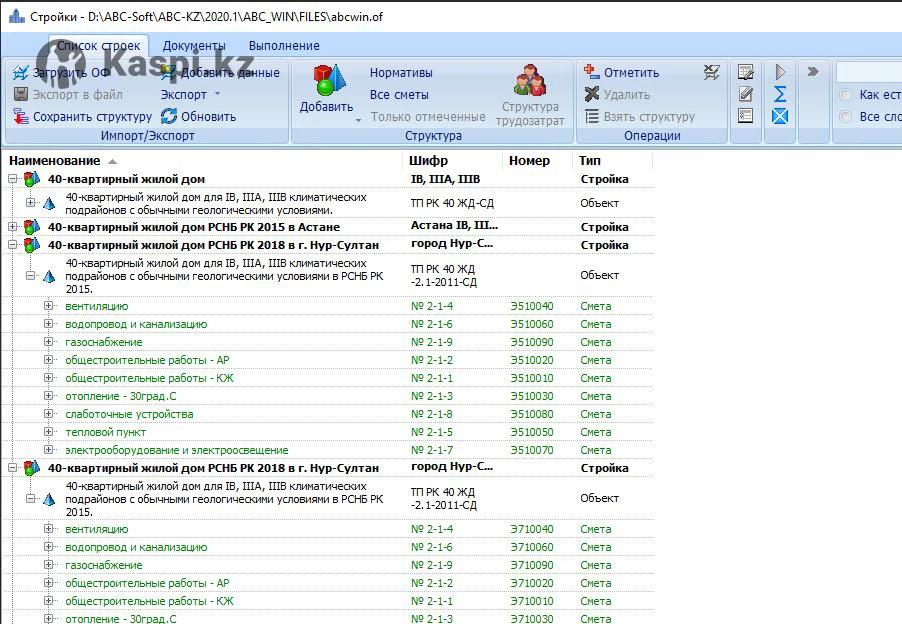Click the Все сметы button
Image resolution: width=902 pixels, height=624 pixels.
click(x=399, y=95)
